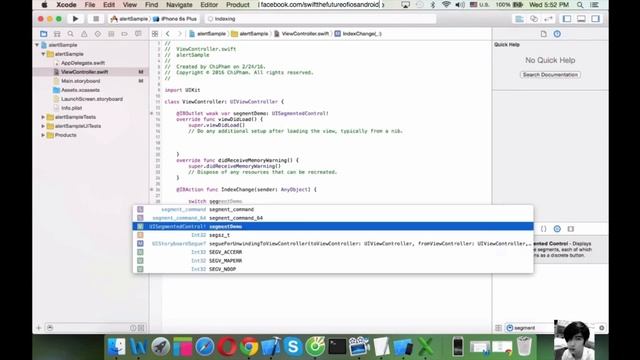
Task: Open the Debug navigator tab
Action: coord(111,34)
